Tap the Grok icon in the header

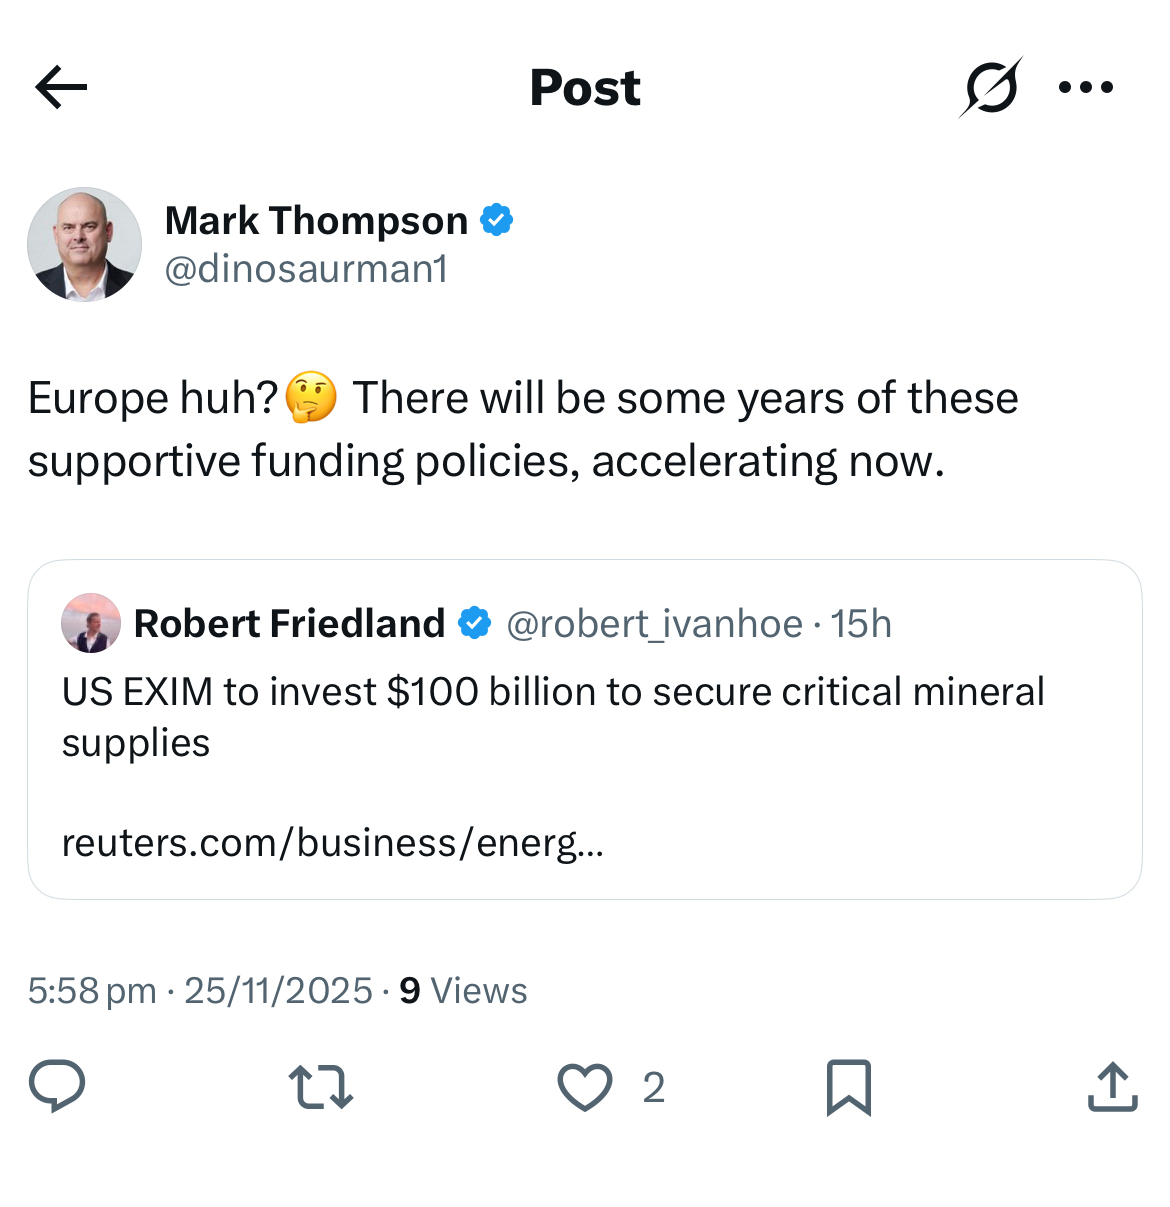click(x=990, y=87)
